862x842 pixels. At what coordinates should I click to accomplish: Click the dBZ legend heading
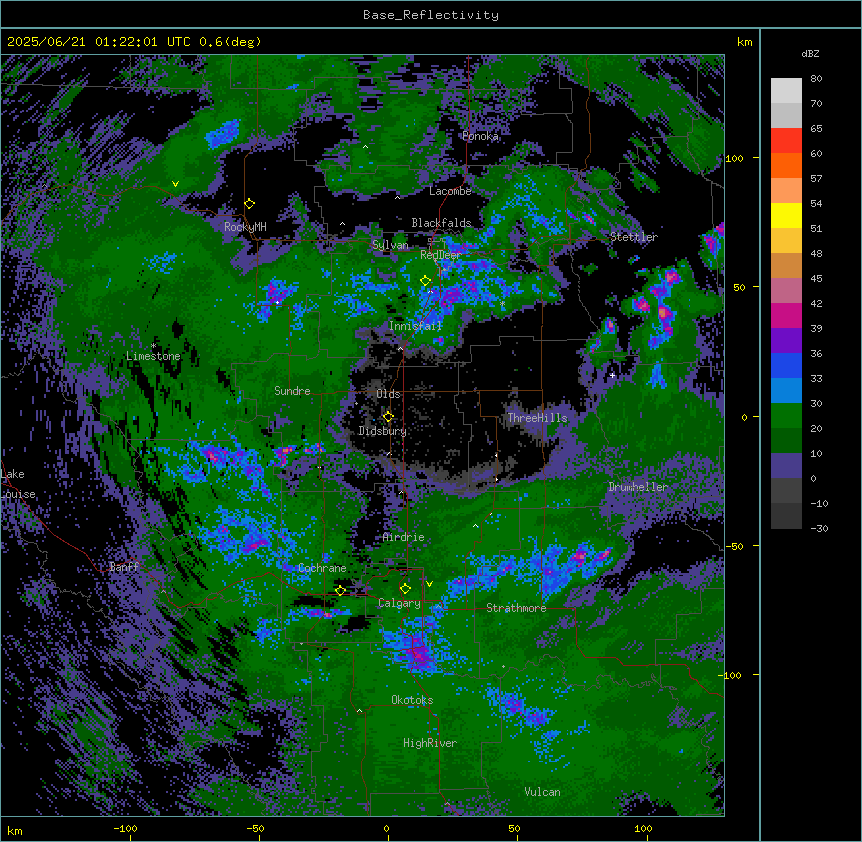click(x=810, y=53)
